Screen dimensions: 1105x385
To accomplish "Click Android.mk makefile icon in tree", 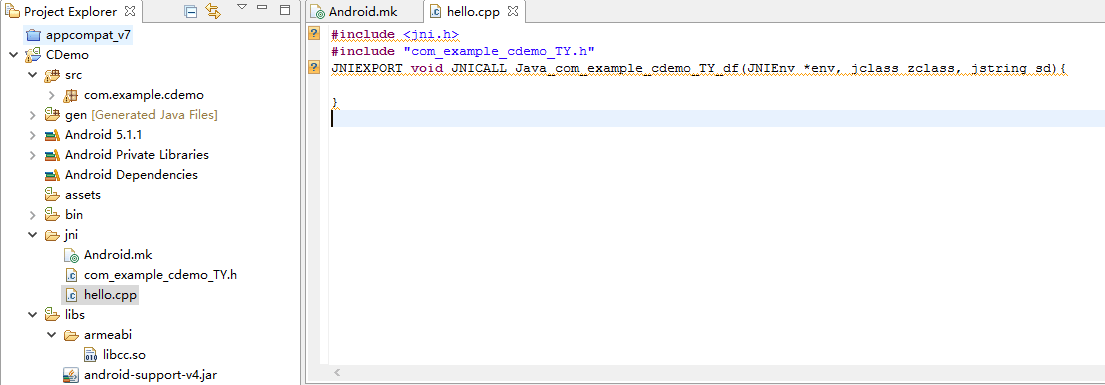I will click(71, 255).
